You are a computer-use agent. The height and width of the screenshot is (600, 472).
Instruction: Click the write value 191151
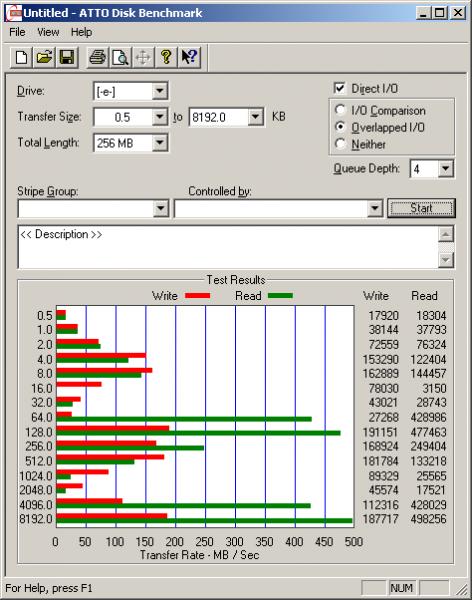click(381, 432)
